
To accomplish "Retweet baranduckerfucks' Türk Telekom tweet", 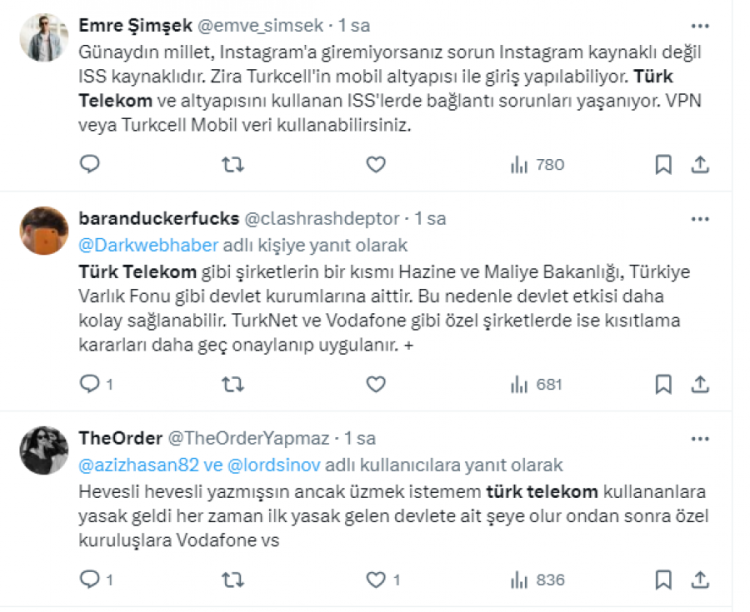I will pos(232,383).
